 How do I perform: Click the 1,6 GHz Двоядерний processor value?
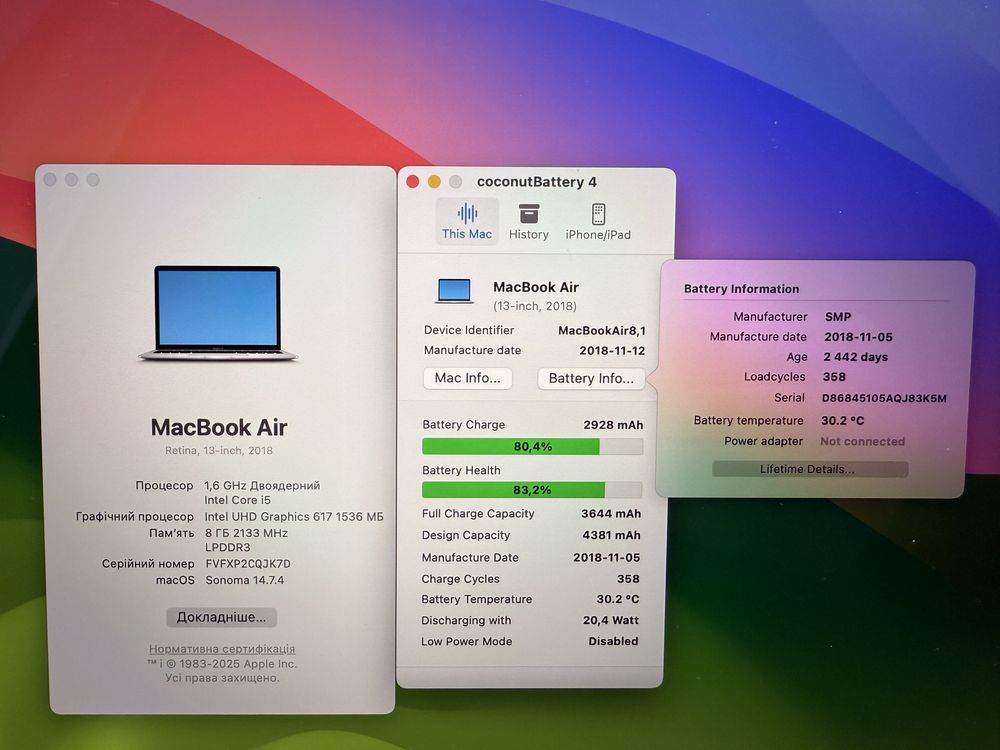point(262,485)
